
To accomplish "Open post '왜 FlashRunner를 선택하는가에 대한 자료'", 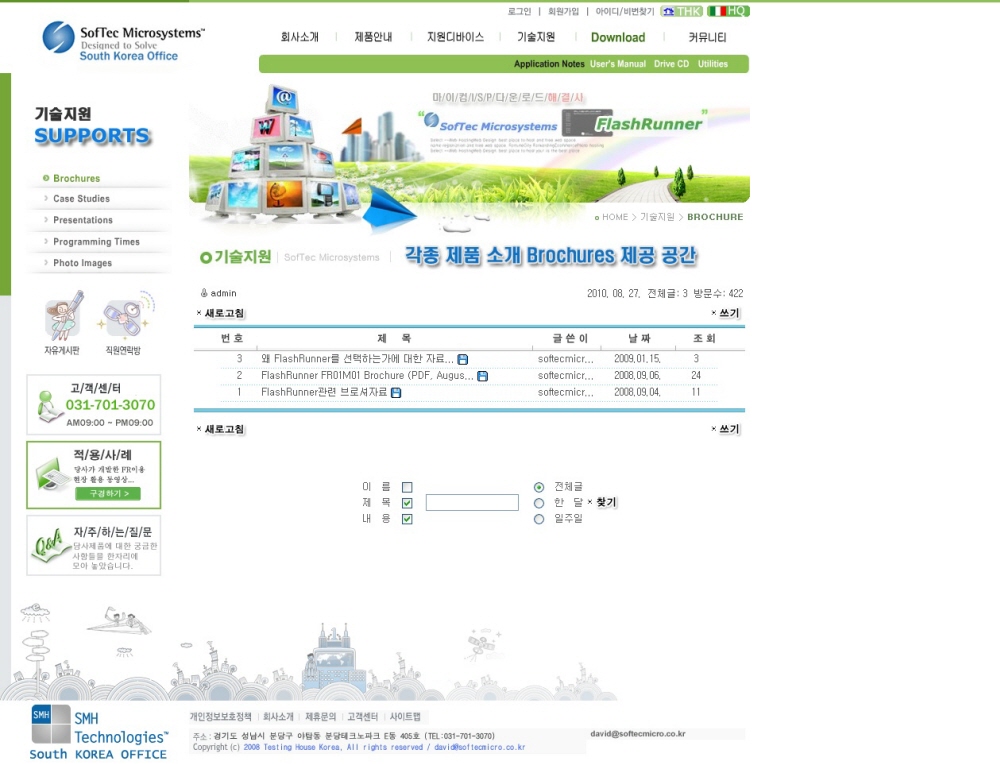I will pos(357,359).
